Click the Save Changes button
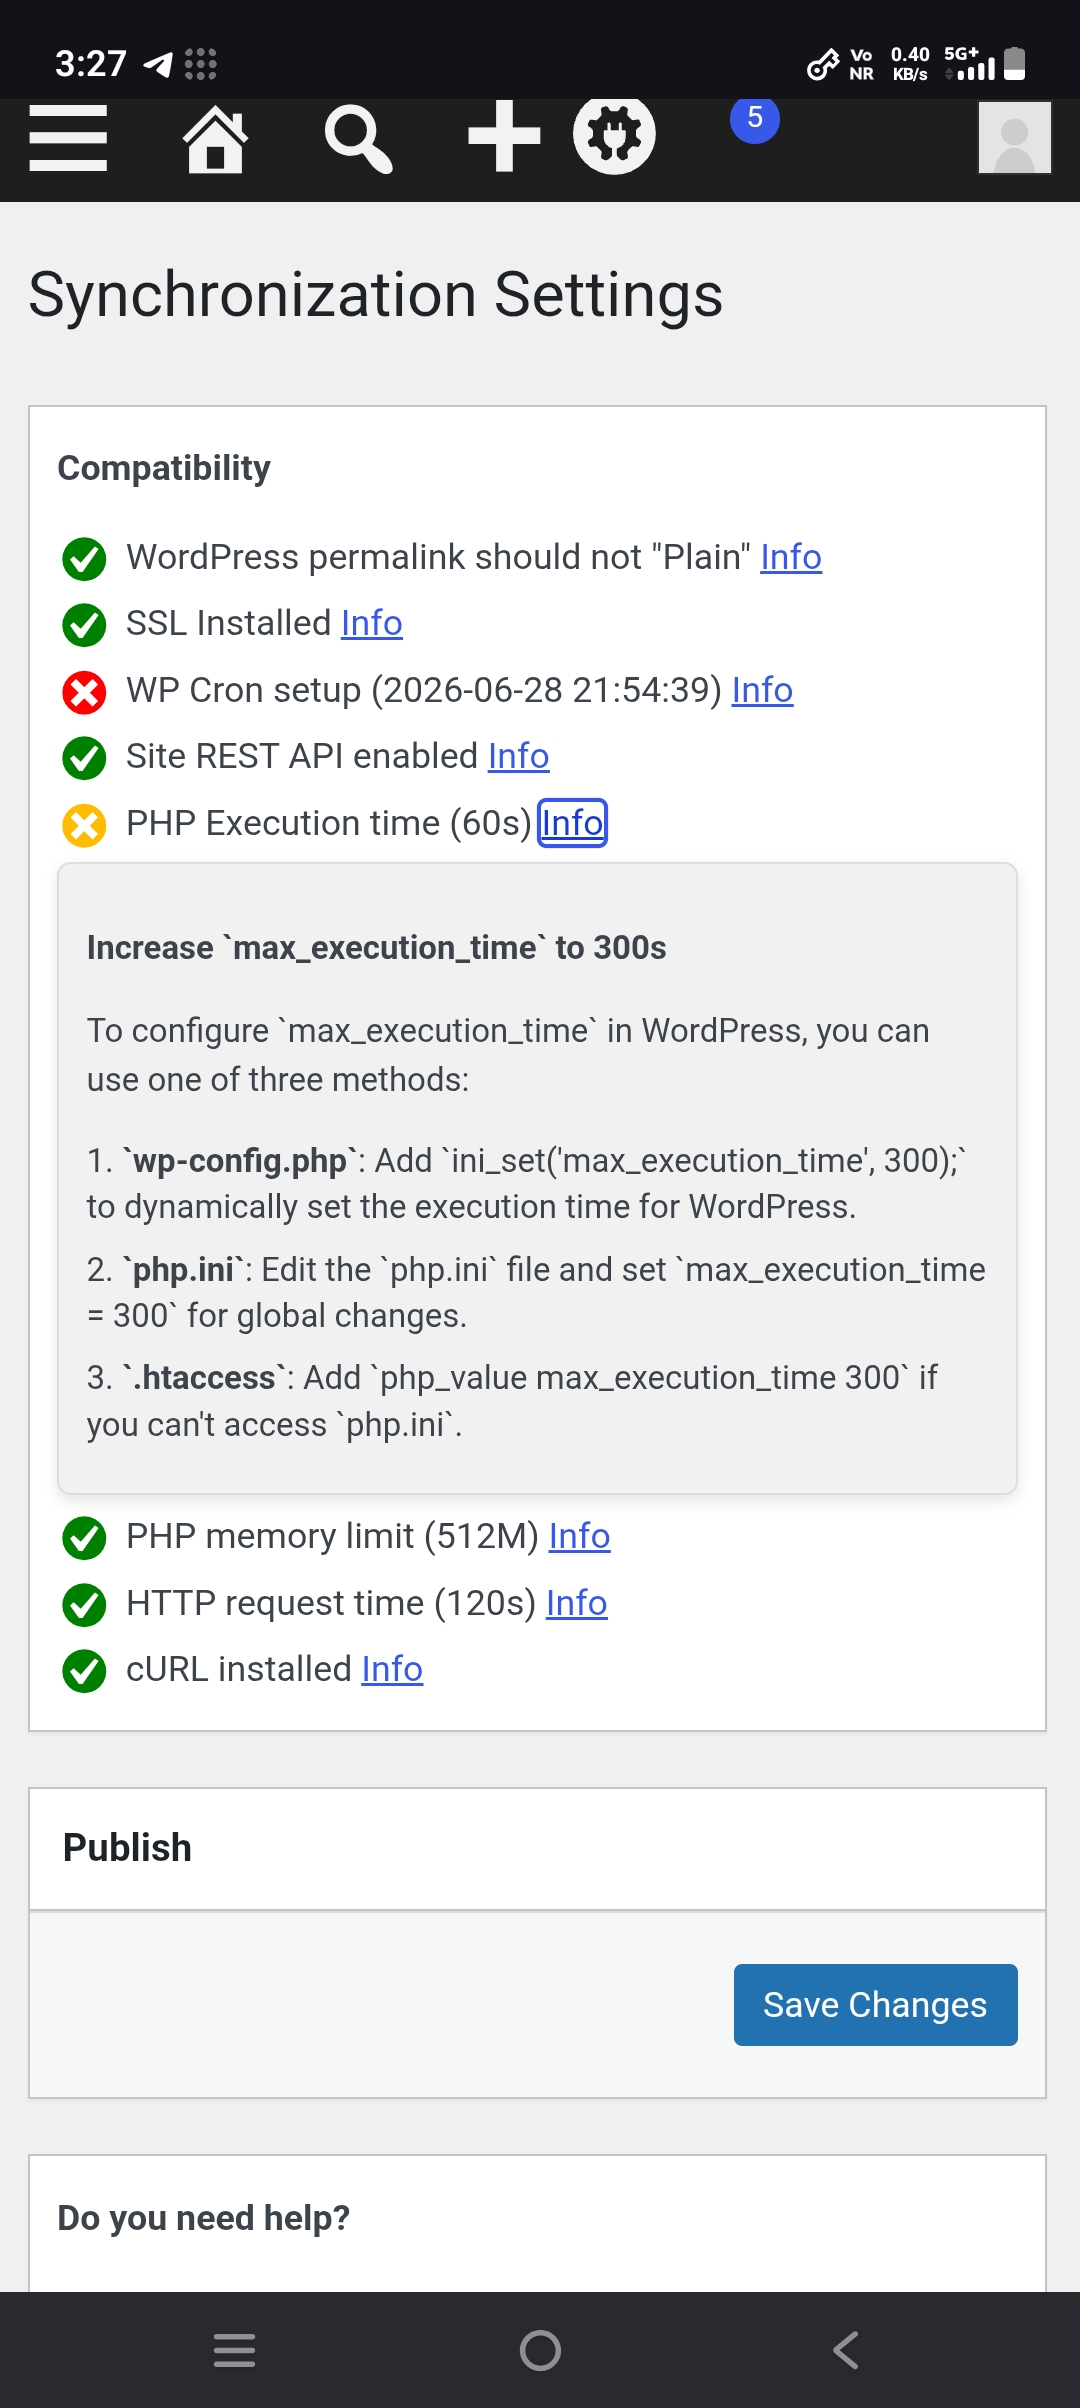The width and height of the screenshot is (1080, 2408). 876,2005
